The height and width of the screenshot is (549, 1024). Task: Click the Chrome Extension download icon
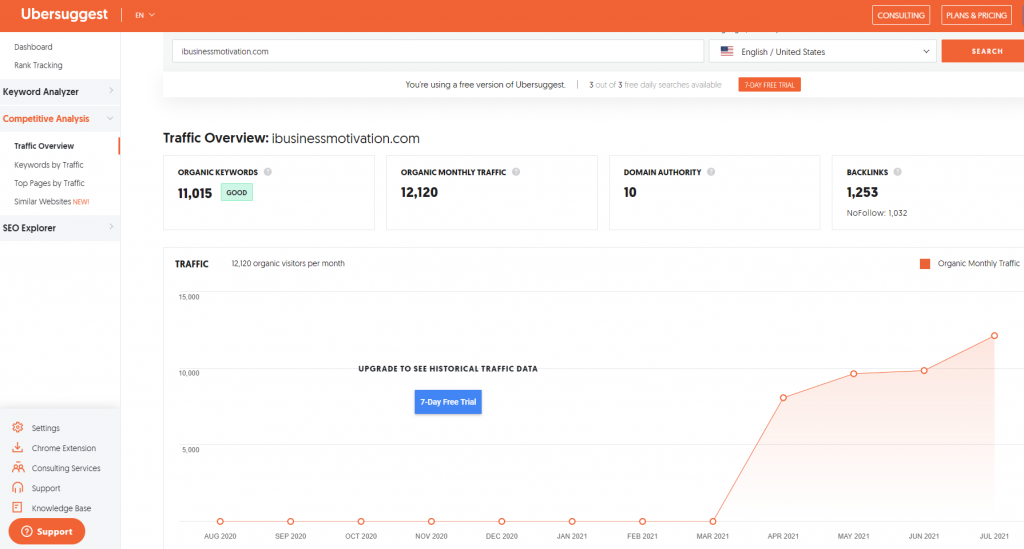tap(18, 448)
